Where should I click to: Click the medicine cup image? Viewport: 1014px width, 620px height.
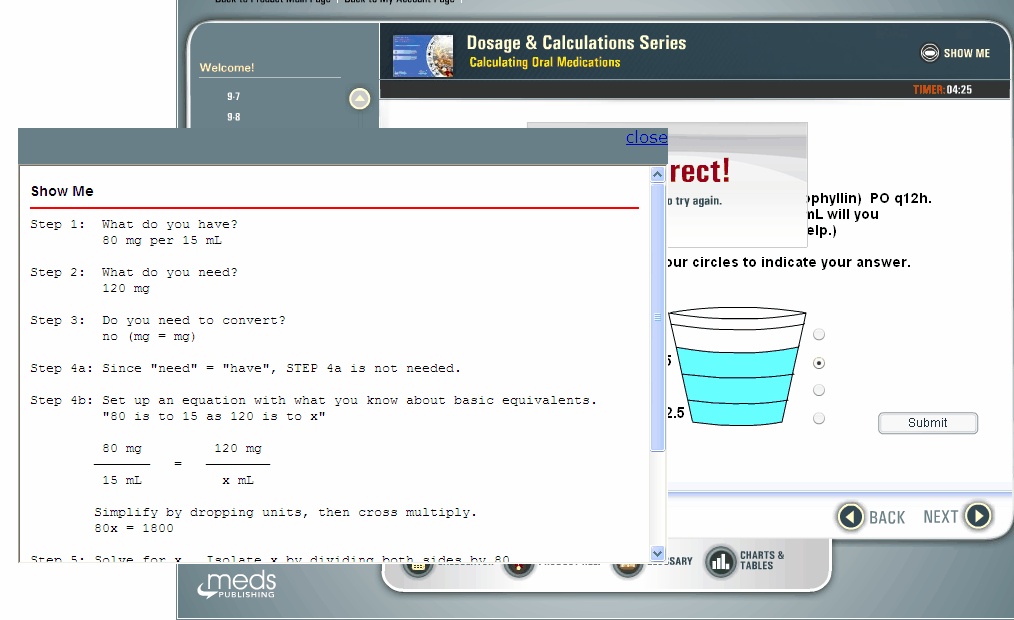(737, 367)
